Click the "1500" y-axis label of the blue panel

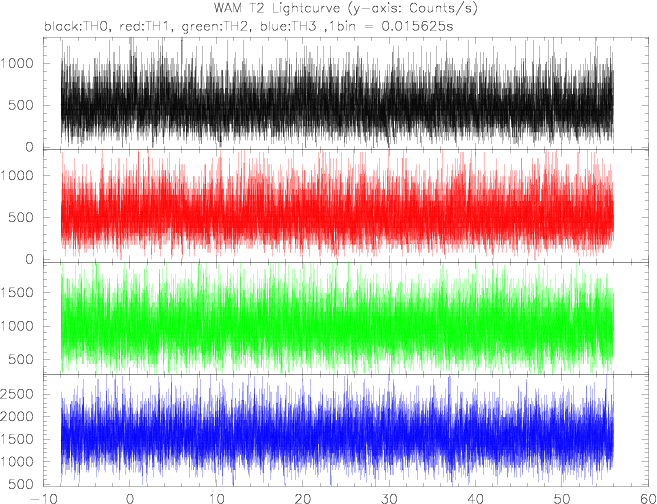19,439
